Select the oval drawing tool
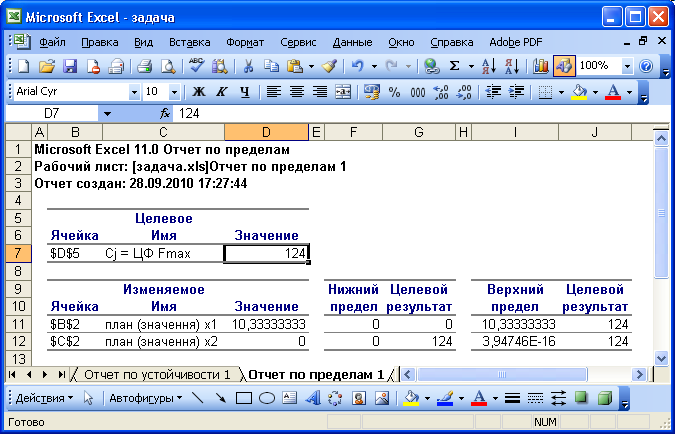The width and height of the screenshot is (675, 434). click(x=267, y=398)
